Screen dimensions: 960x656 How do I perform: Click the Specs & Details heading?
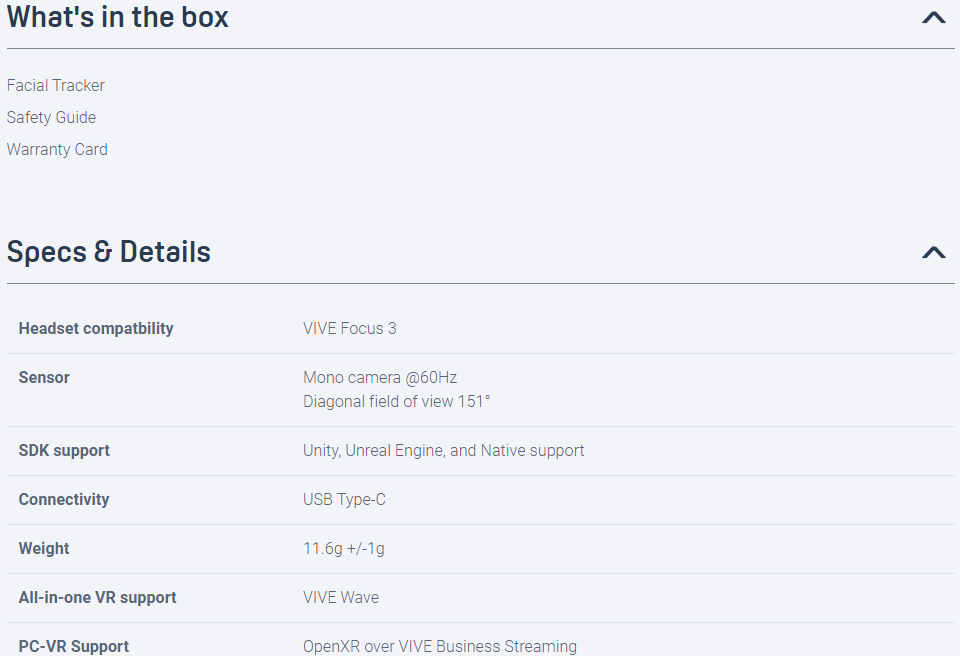tap(109, 252)
